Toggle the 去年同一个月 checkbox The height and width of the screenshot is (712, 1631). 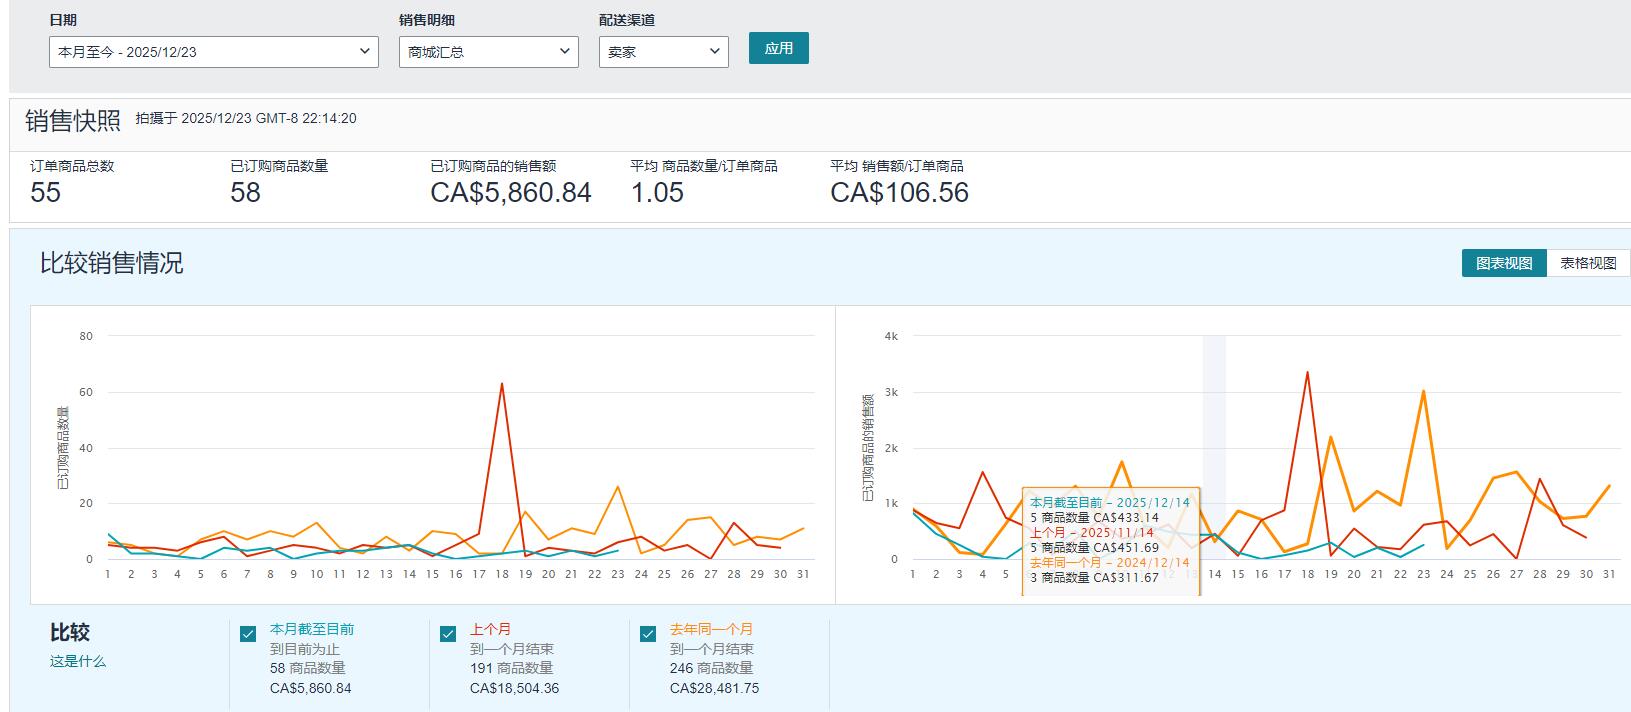648,634
